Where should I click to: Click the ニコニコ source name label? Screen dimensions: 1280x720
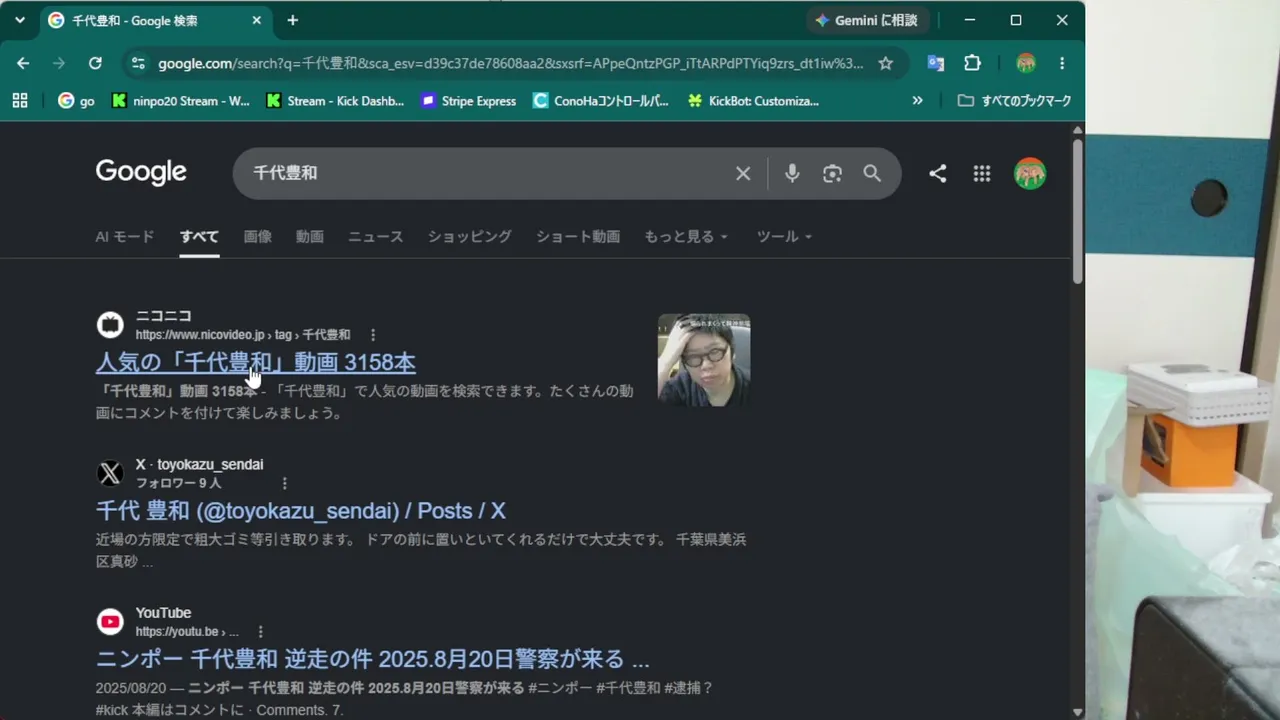click(x=164, y=316)
